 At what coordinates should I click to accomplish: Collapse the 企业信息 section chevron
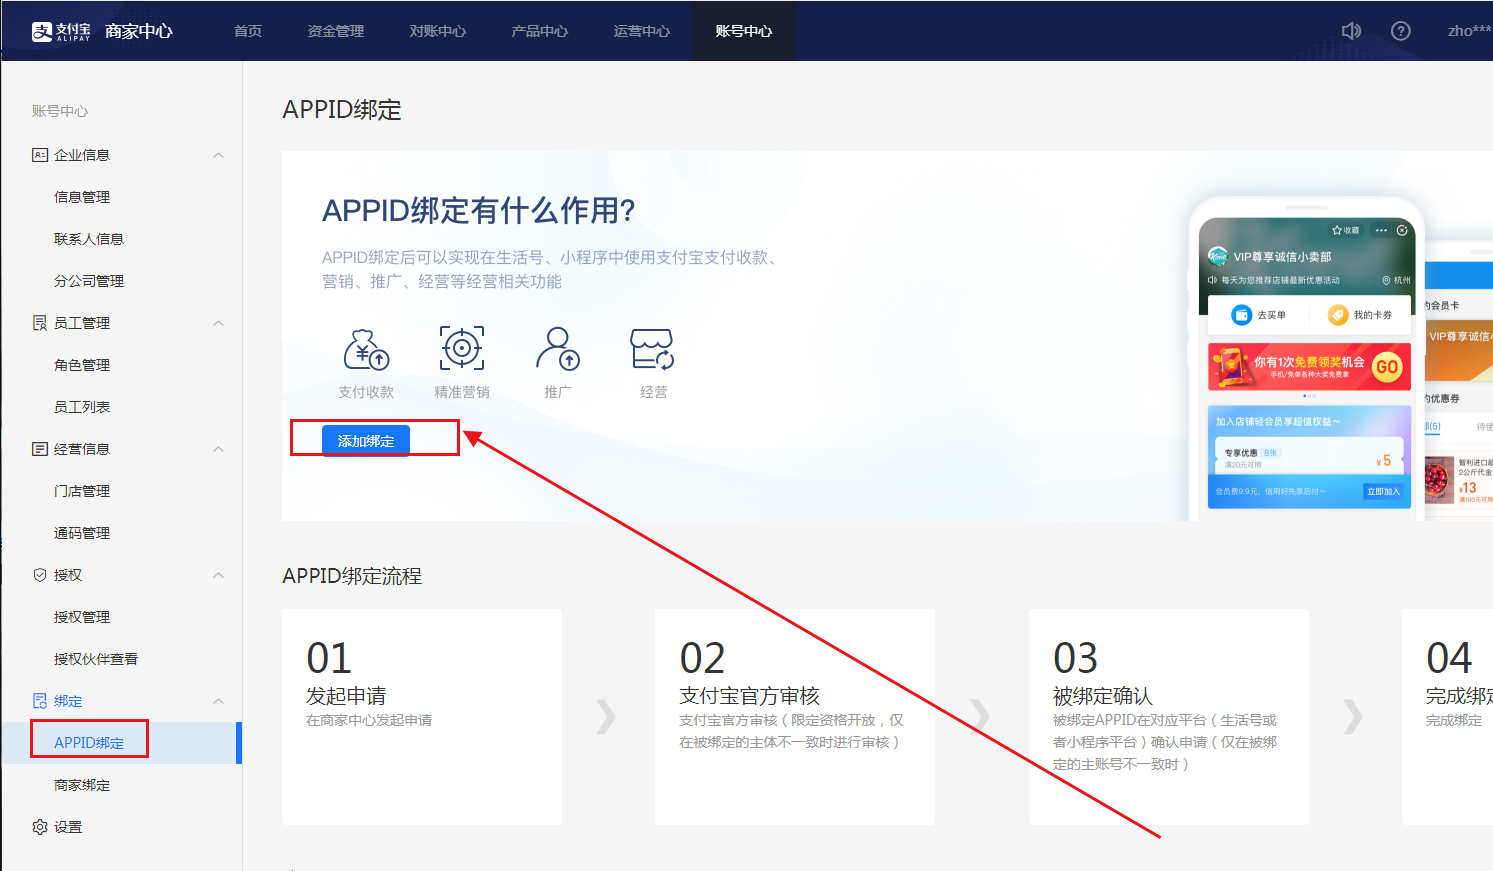point(218,155)
